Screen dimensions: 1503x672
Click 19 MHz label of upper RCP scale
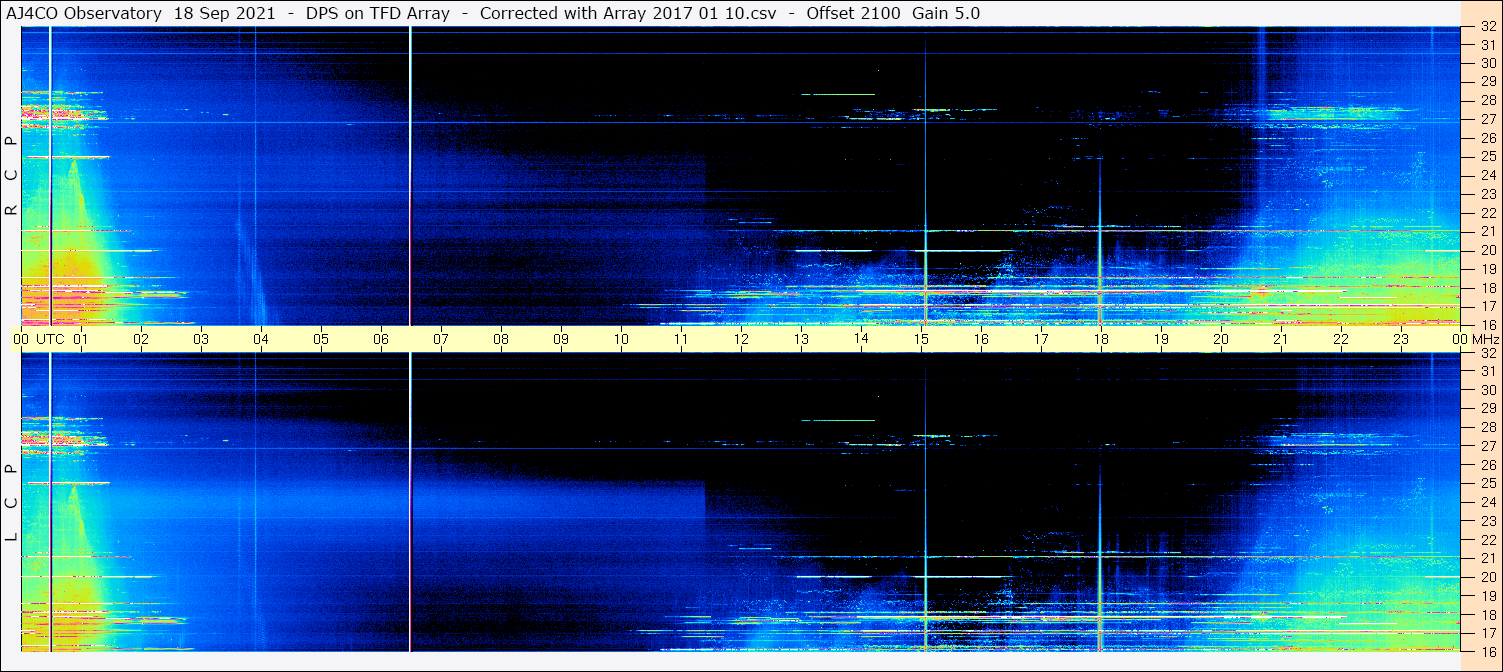1488,268
